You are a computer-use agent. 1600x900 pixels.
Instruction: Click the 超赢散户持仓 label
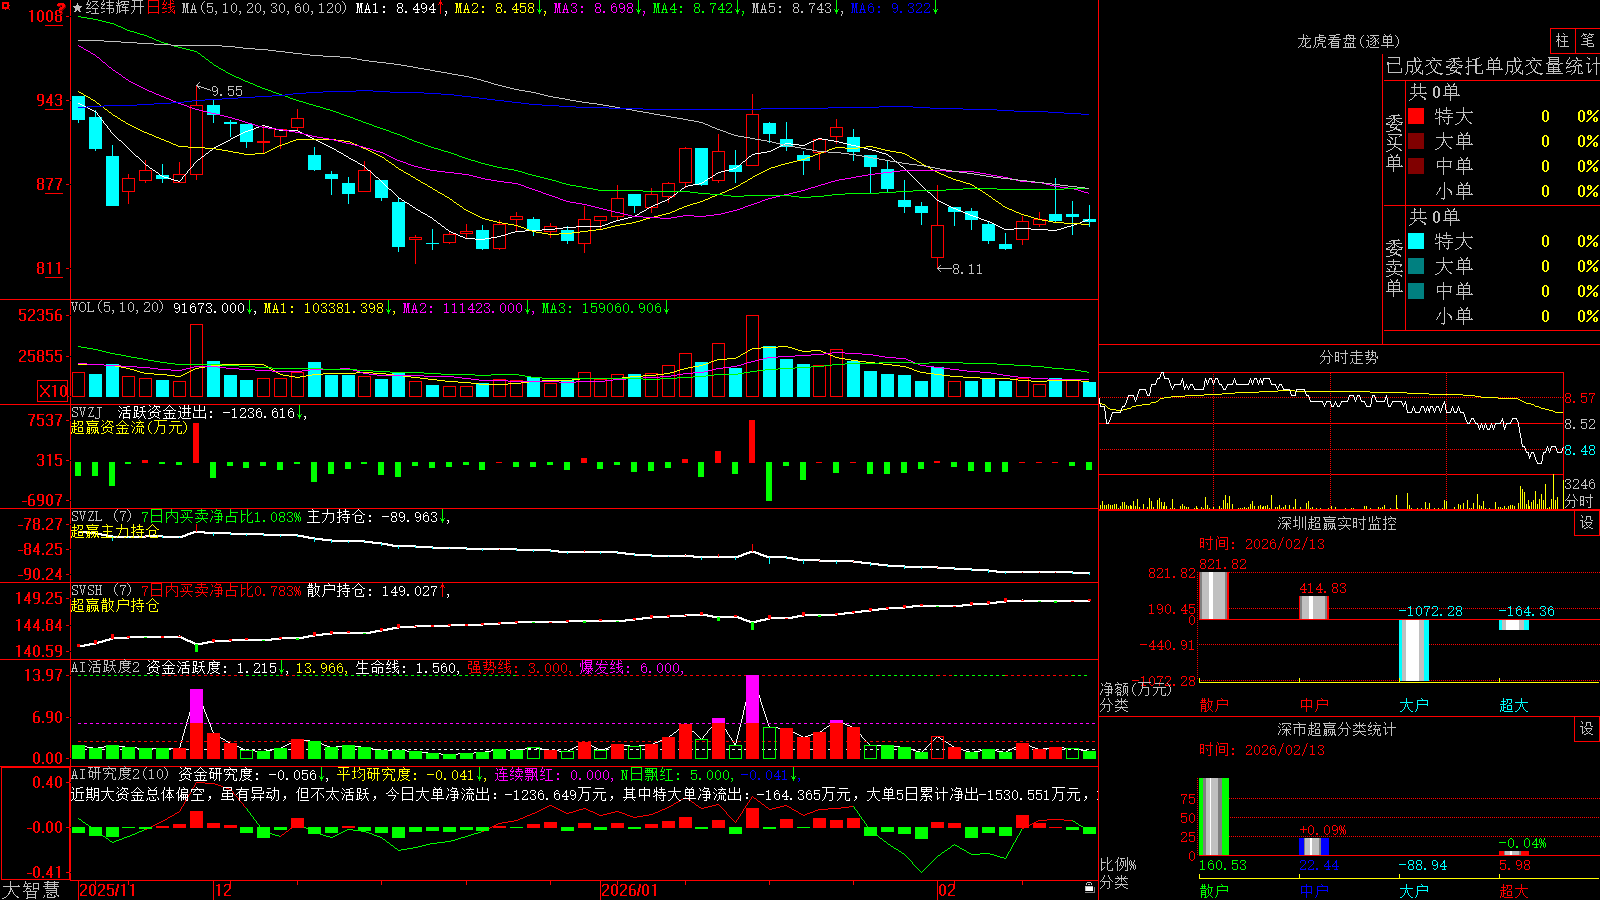tap(115, 605)
